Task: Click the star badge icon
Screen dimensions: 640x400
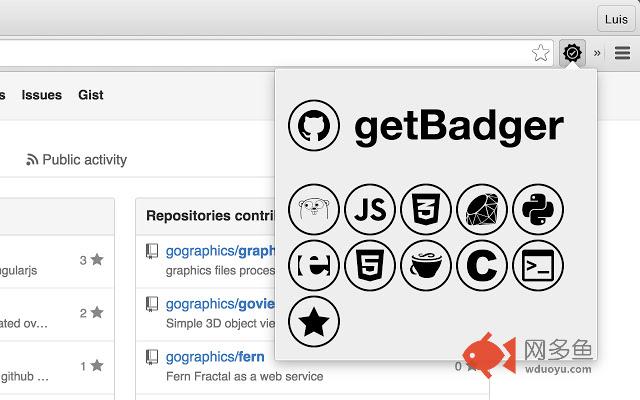Action: click(x=314, y=321)
